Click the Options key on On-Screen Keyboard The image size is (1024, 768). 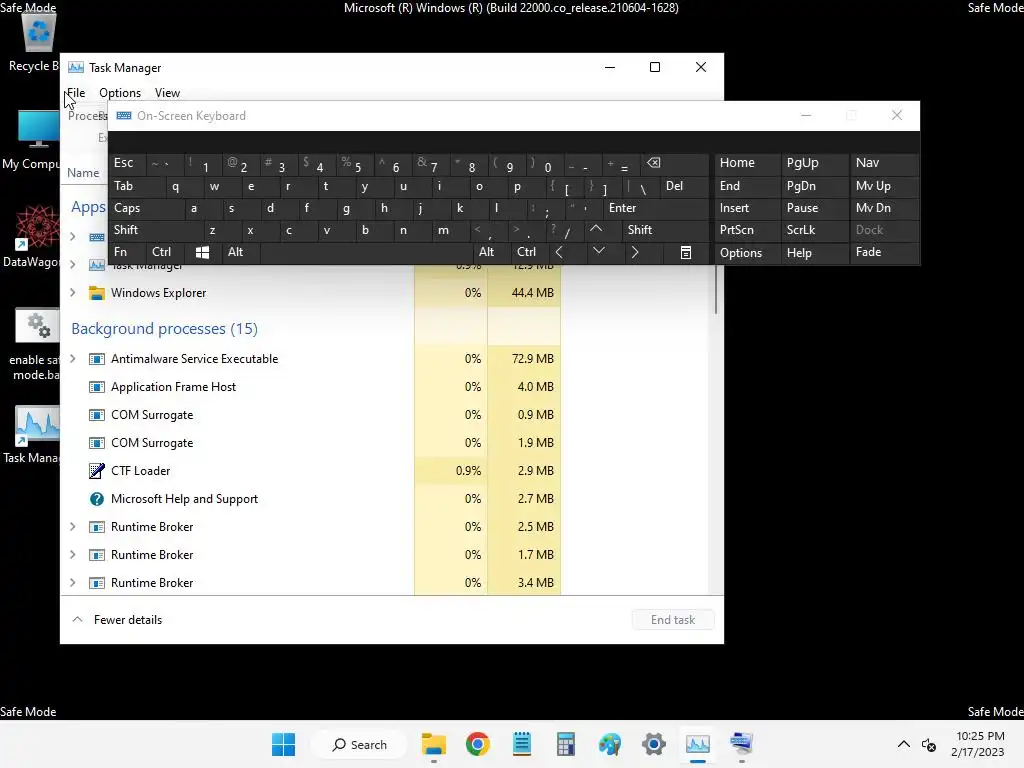[746, 253]
